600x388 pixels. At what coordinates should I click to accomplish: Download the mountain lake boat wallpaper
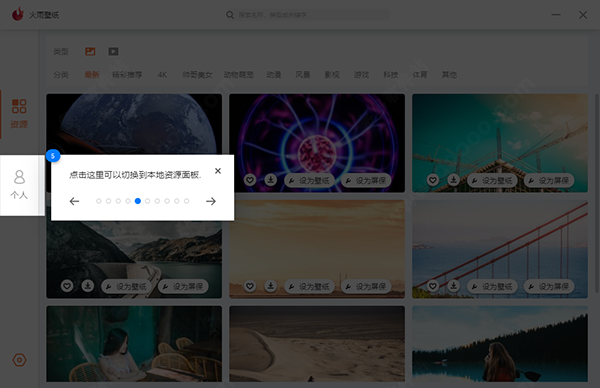pyautogui.click(x=88, y=286)
